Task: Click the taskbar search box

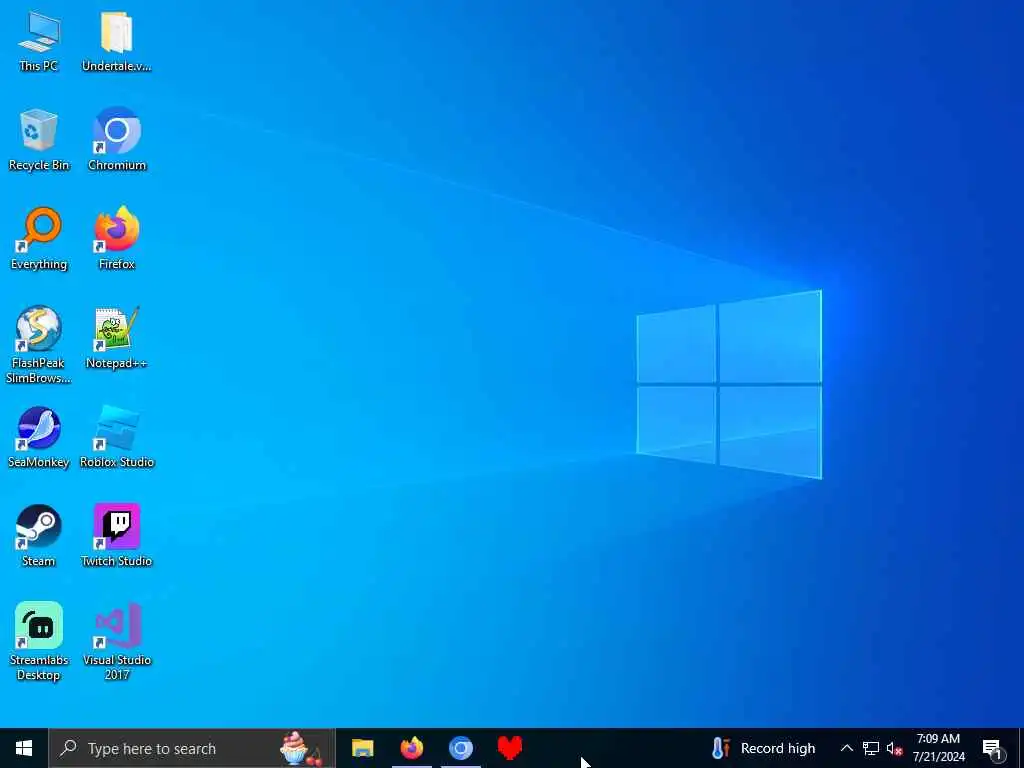Action: [192, 748]
